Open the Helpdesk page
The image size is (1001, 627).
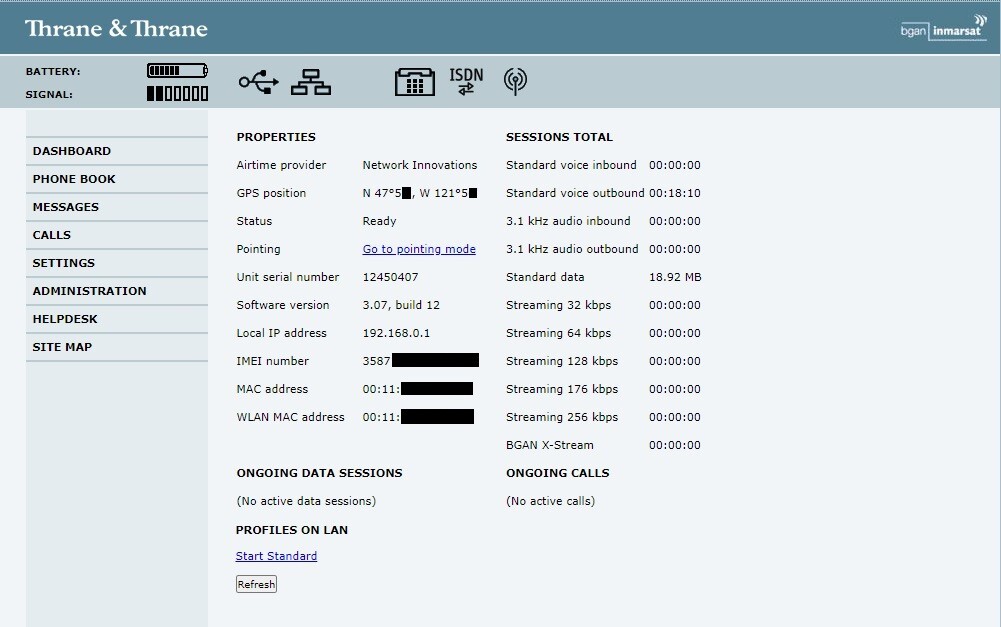pos(117,320)
